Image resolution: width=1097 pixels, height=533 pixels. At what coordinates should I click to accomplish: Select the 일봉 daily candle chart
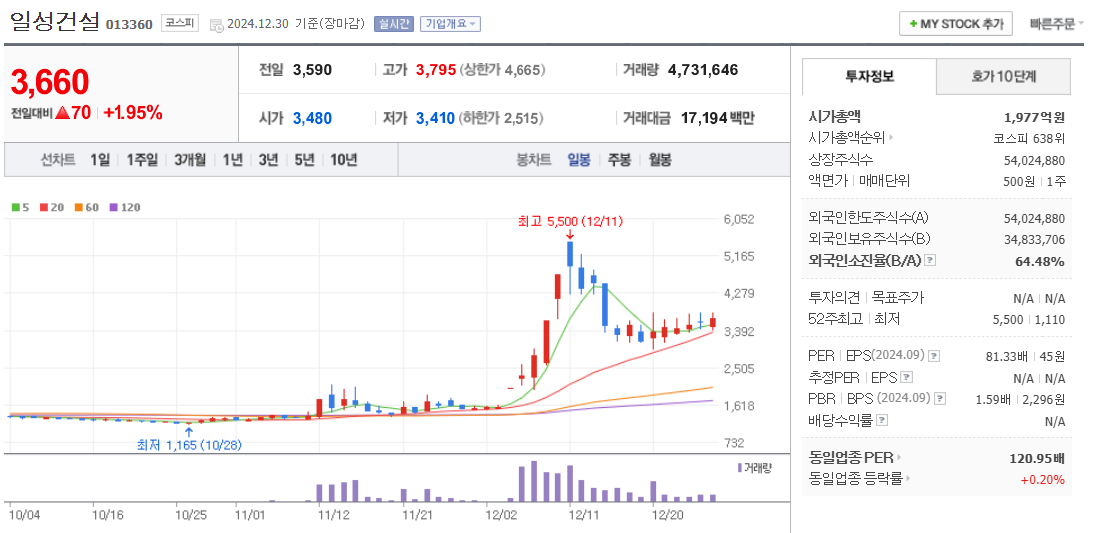(x=579, y=159)
